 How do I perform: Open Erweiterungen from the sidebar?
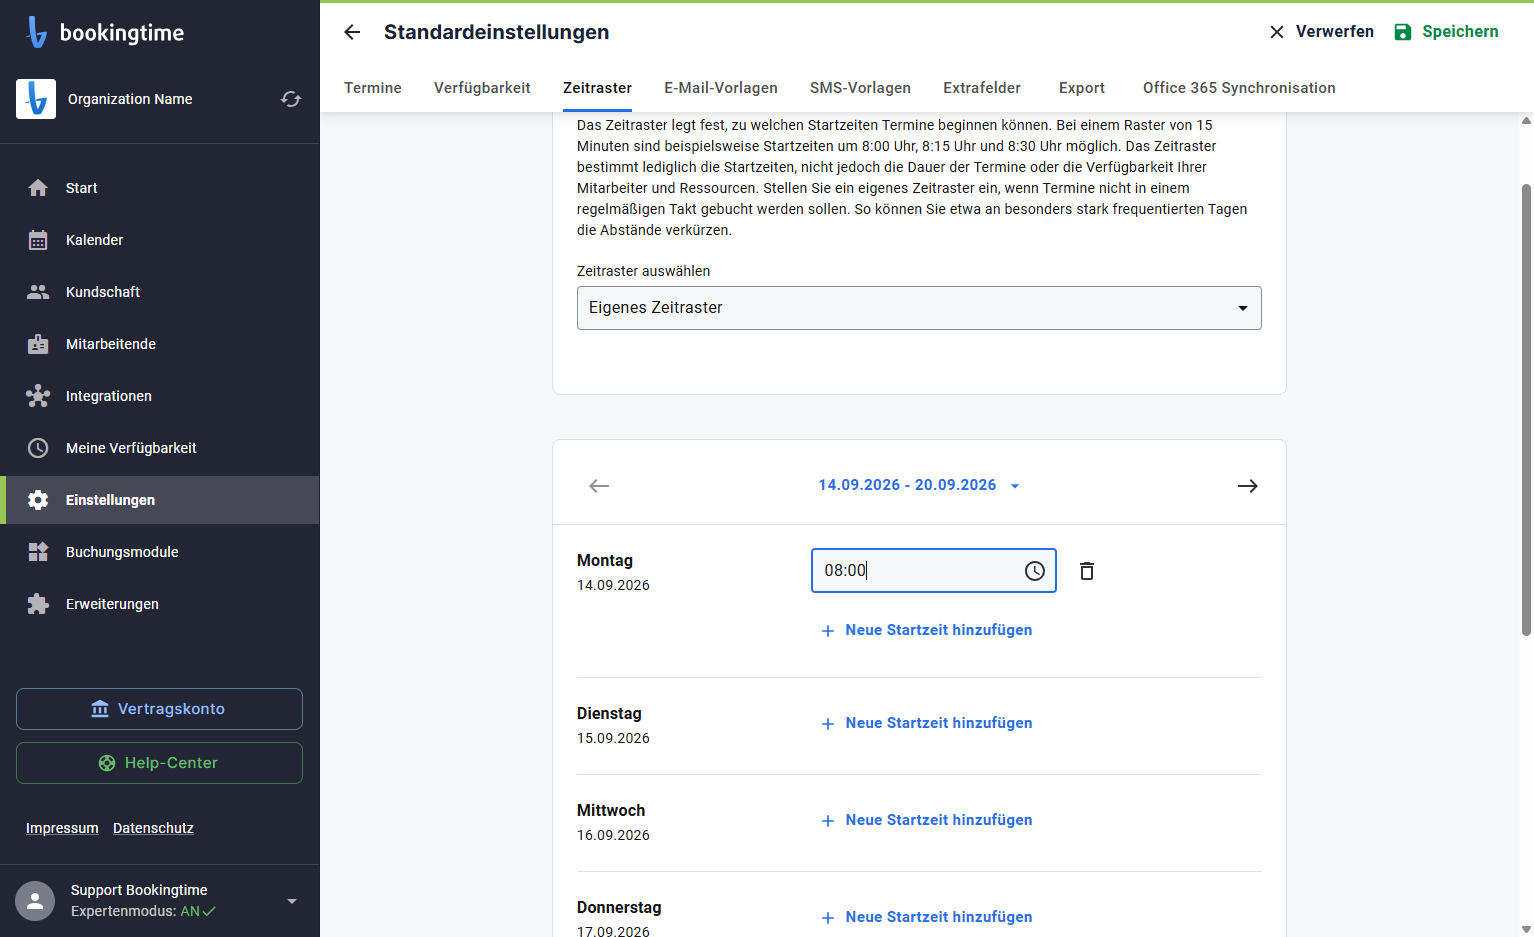[x=160, y=604]
